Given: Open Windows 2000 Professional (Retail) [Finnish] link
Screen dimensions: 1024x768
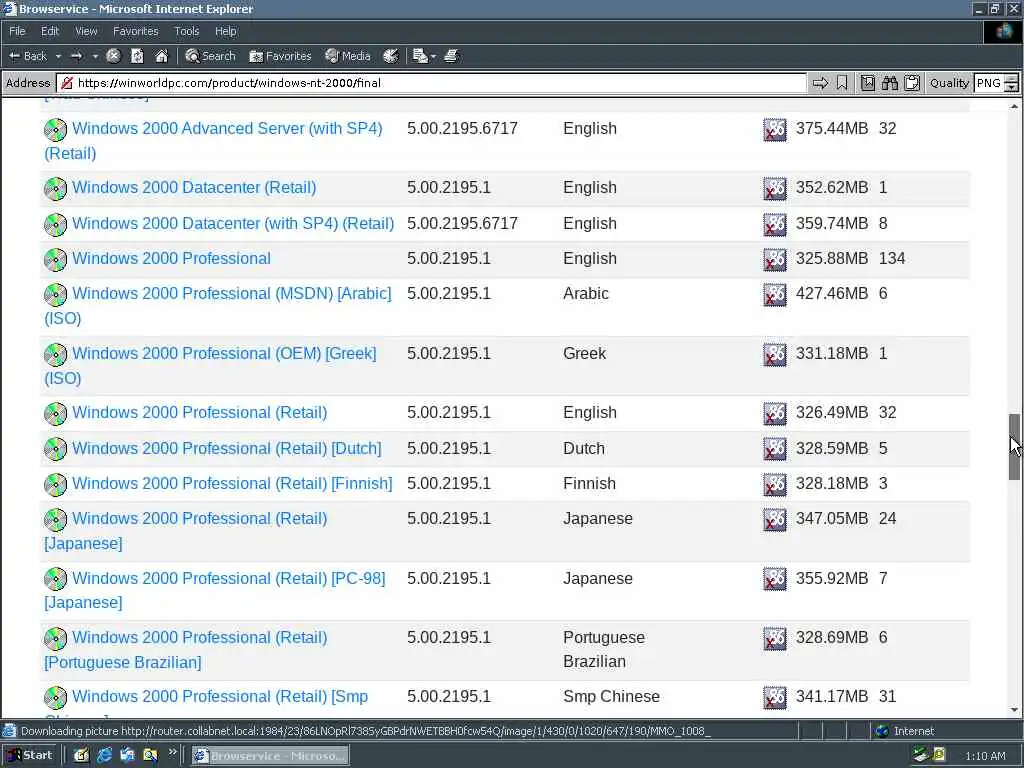Looking at the screenshot, I should pos(232,484).
